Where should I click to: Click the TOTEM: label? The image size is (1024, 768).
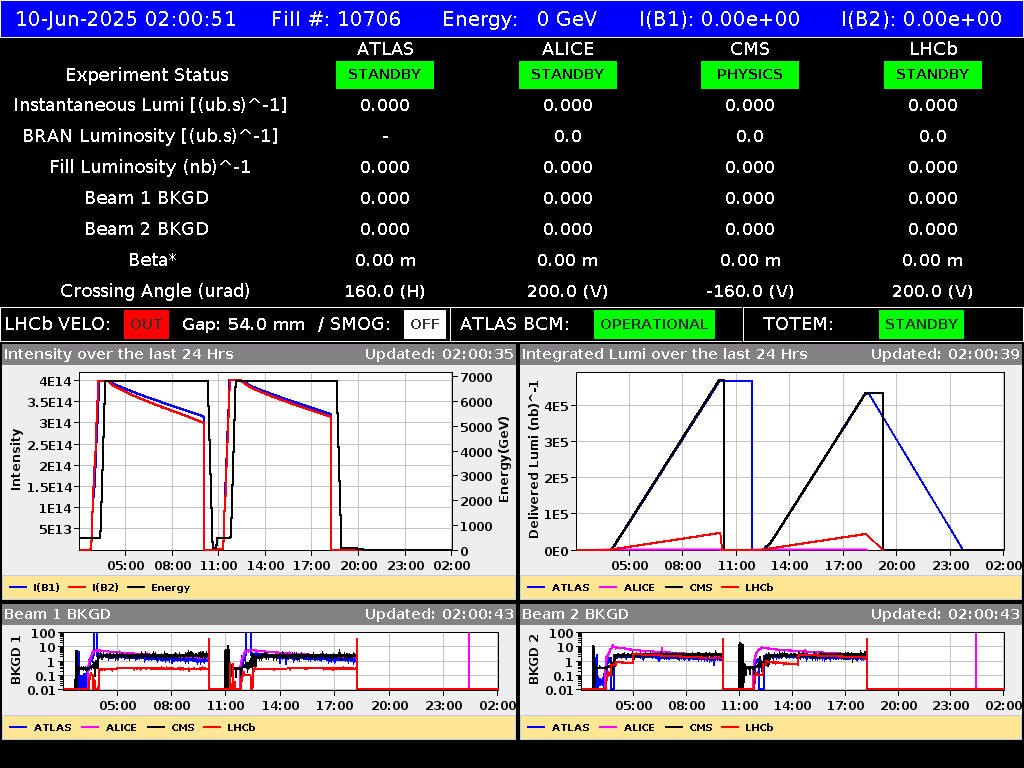tap(798, 325)
